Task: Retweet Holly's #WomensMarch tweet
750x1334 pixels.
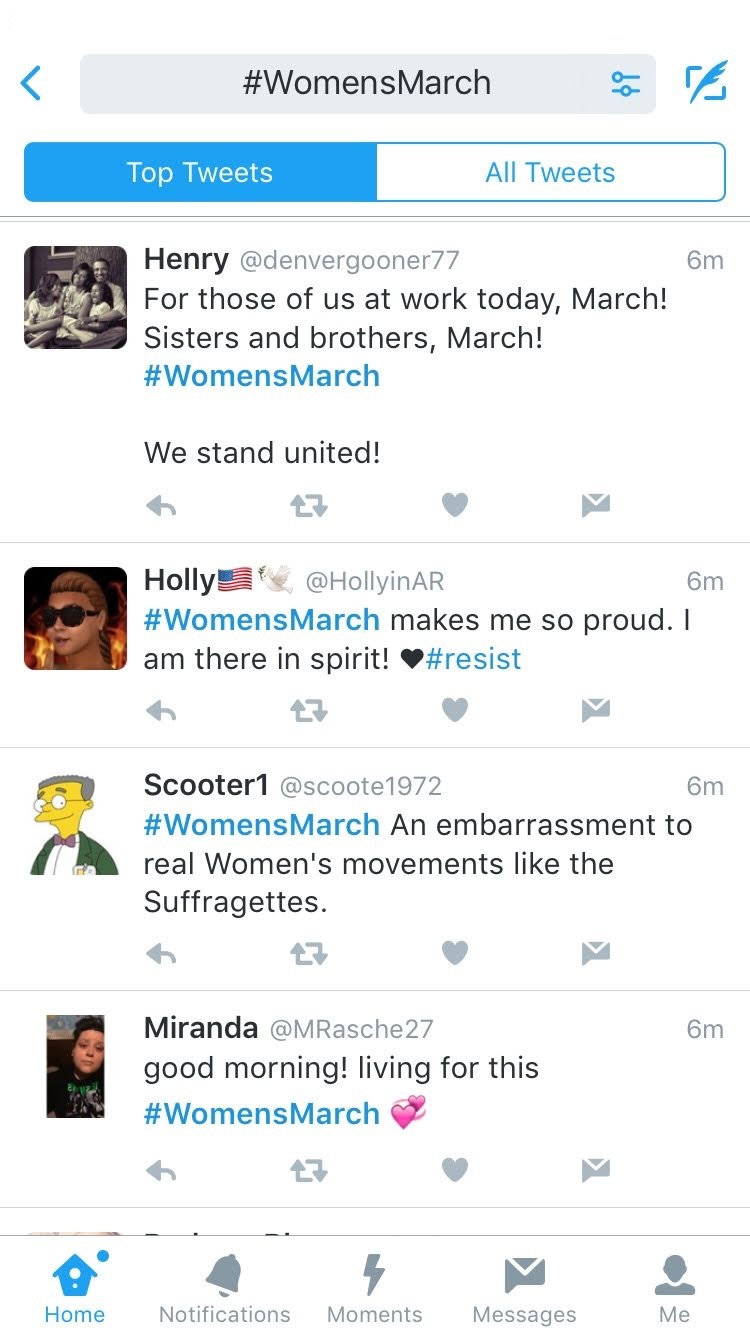Action: [x=308, y=710]
